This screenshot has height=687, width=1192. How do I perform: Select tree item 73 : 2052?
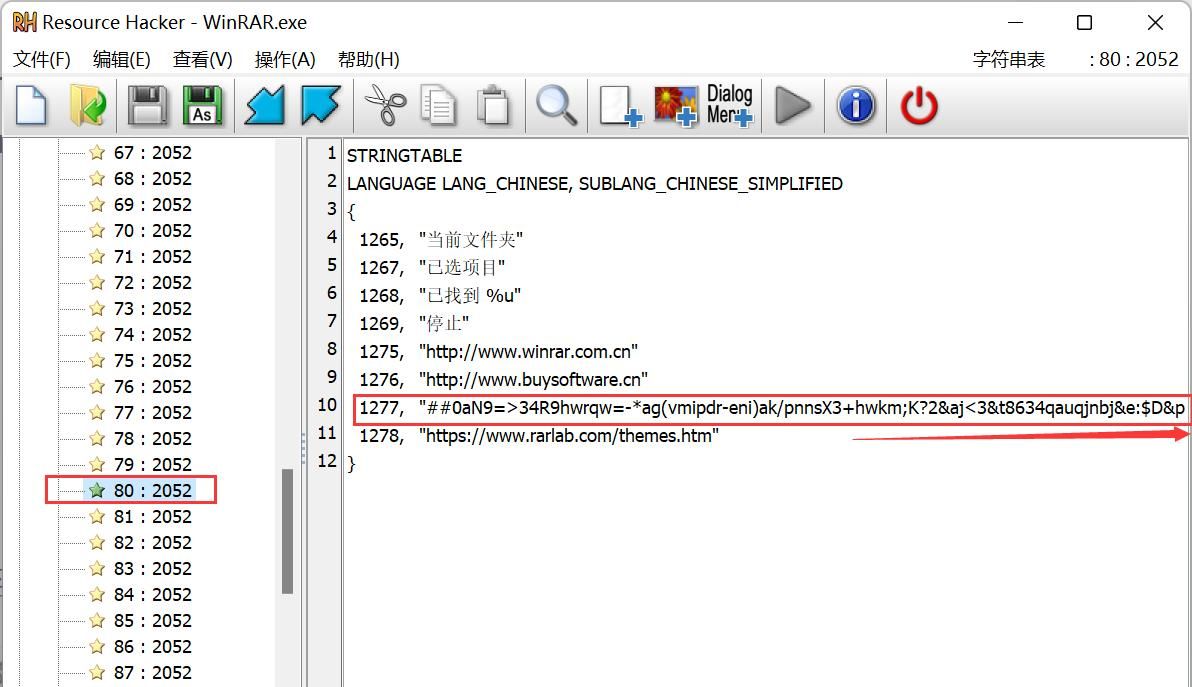152,309
